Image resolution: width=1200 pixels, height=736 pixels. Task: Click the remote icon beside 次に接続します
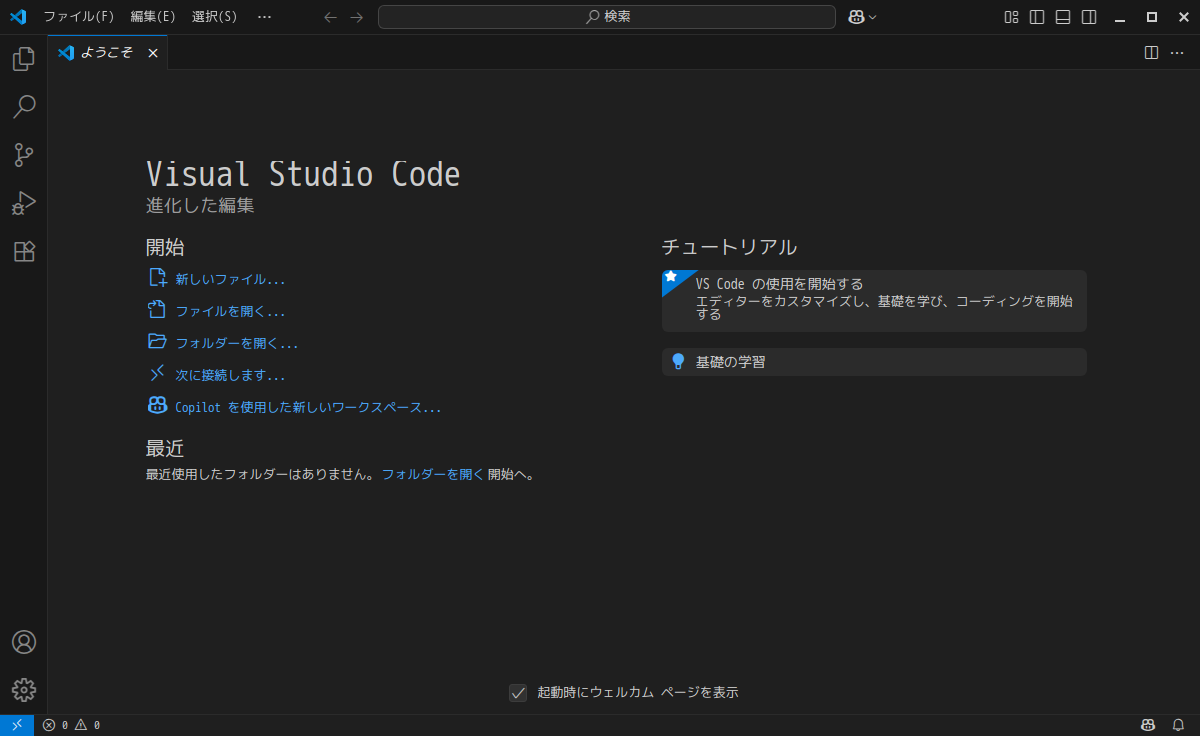pyautogui.click(x=157, y=374)
